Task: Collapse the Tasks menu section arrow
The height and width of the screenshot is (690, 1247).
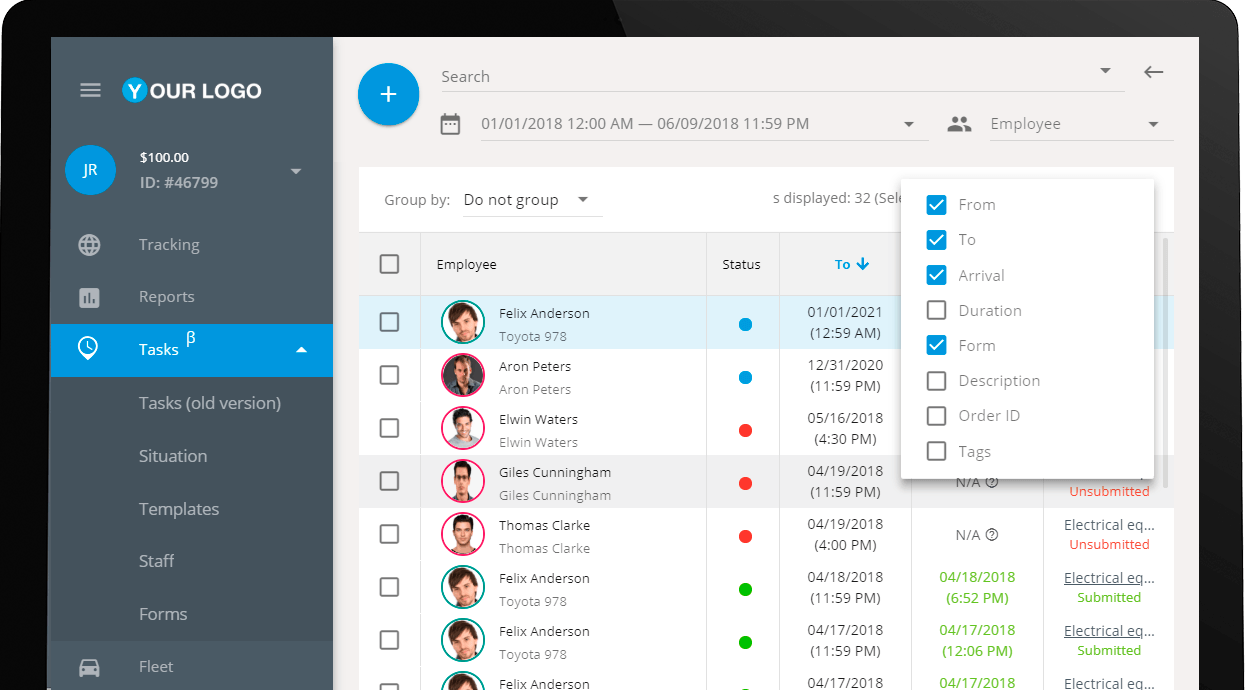Action: pyautogui.click(x=301, y=350)
